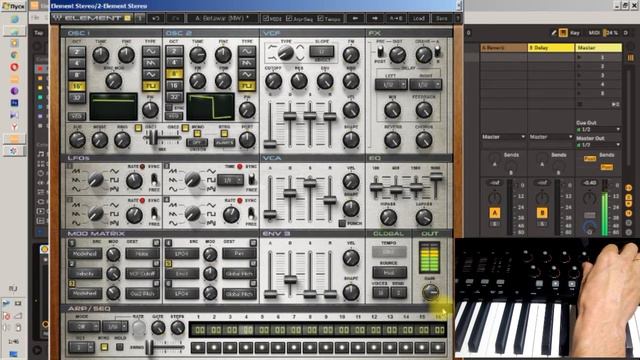This screenshot has width=640, height=360.
Task: Click the A to B copy button
Action: pos(396,18)
